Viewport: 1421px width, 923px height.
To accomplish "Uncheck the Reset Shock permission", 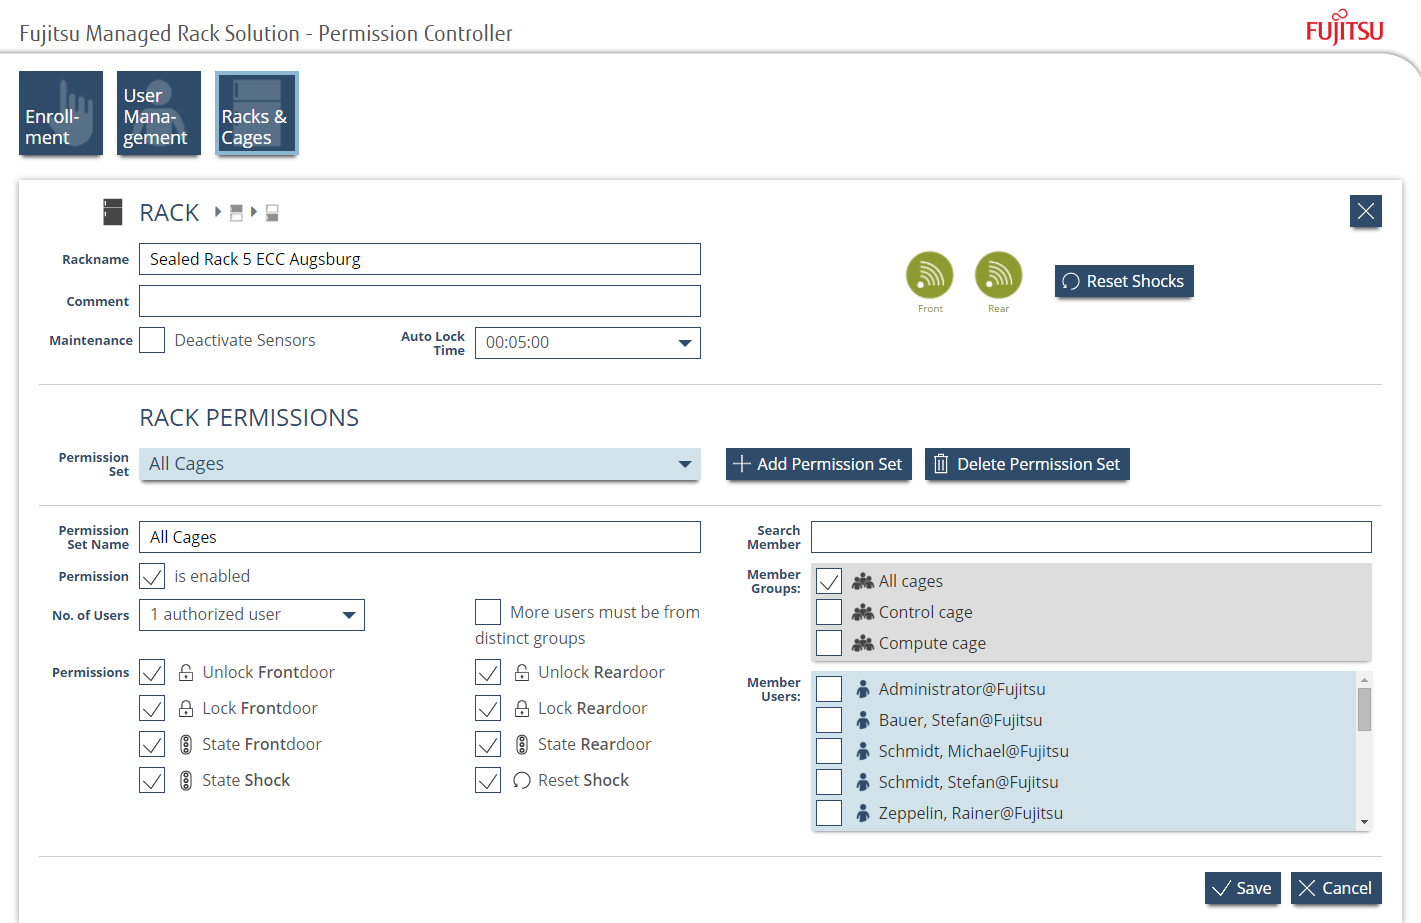I will click(488, 780).
